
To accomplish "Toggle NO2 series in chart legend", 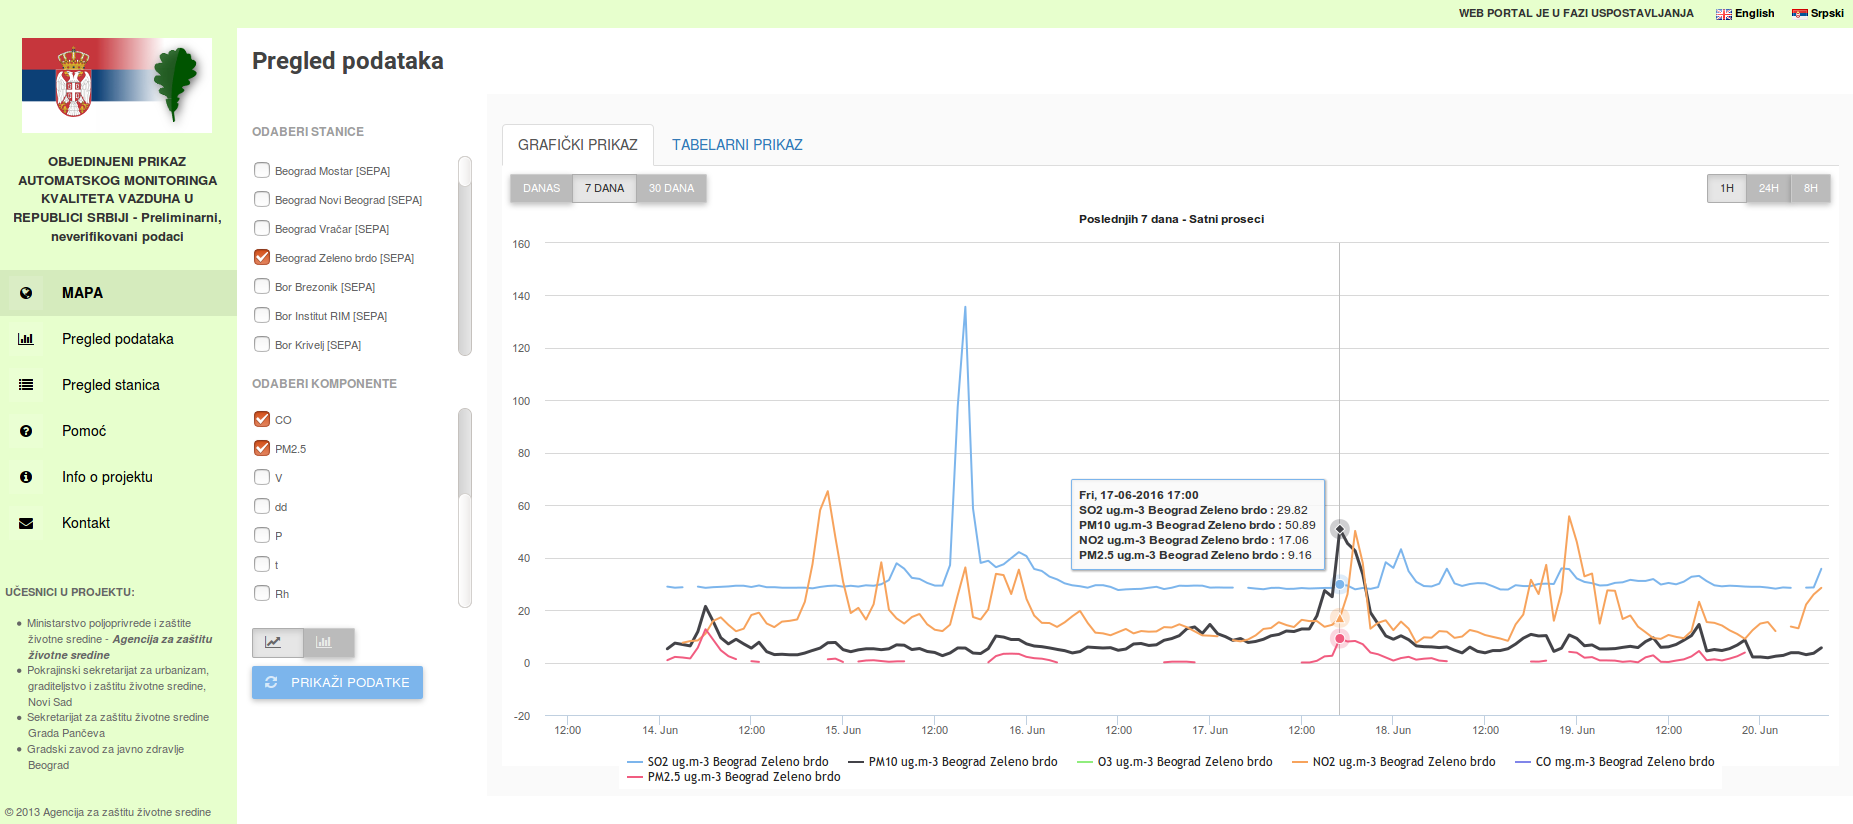I will [x=1394, y=762].
